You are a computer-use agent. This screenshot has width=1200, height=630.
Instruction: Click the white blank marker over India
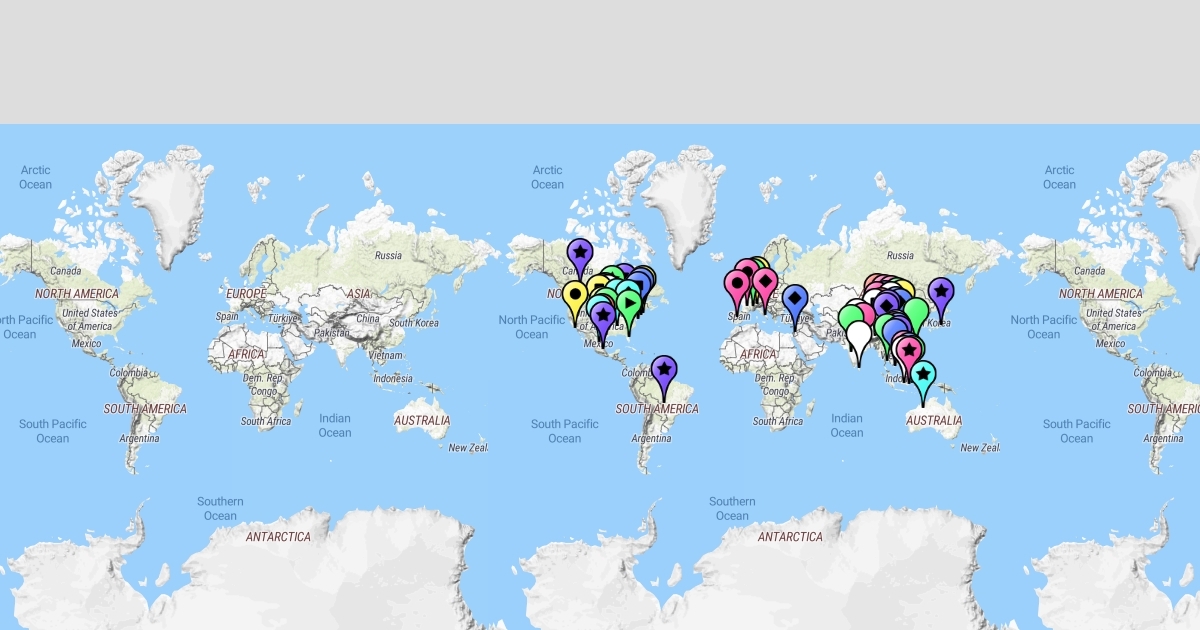click(x=858, y=334)
